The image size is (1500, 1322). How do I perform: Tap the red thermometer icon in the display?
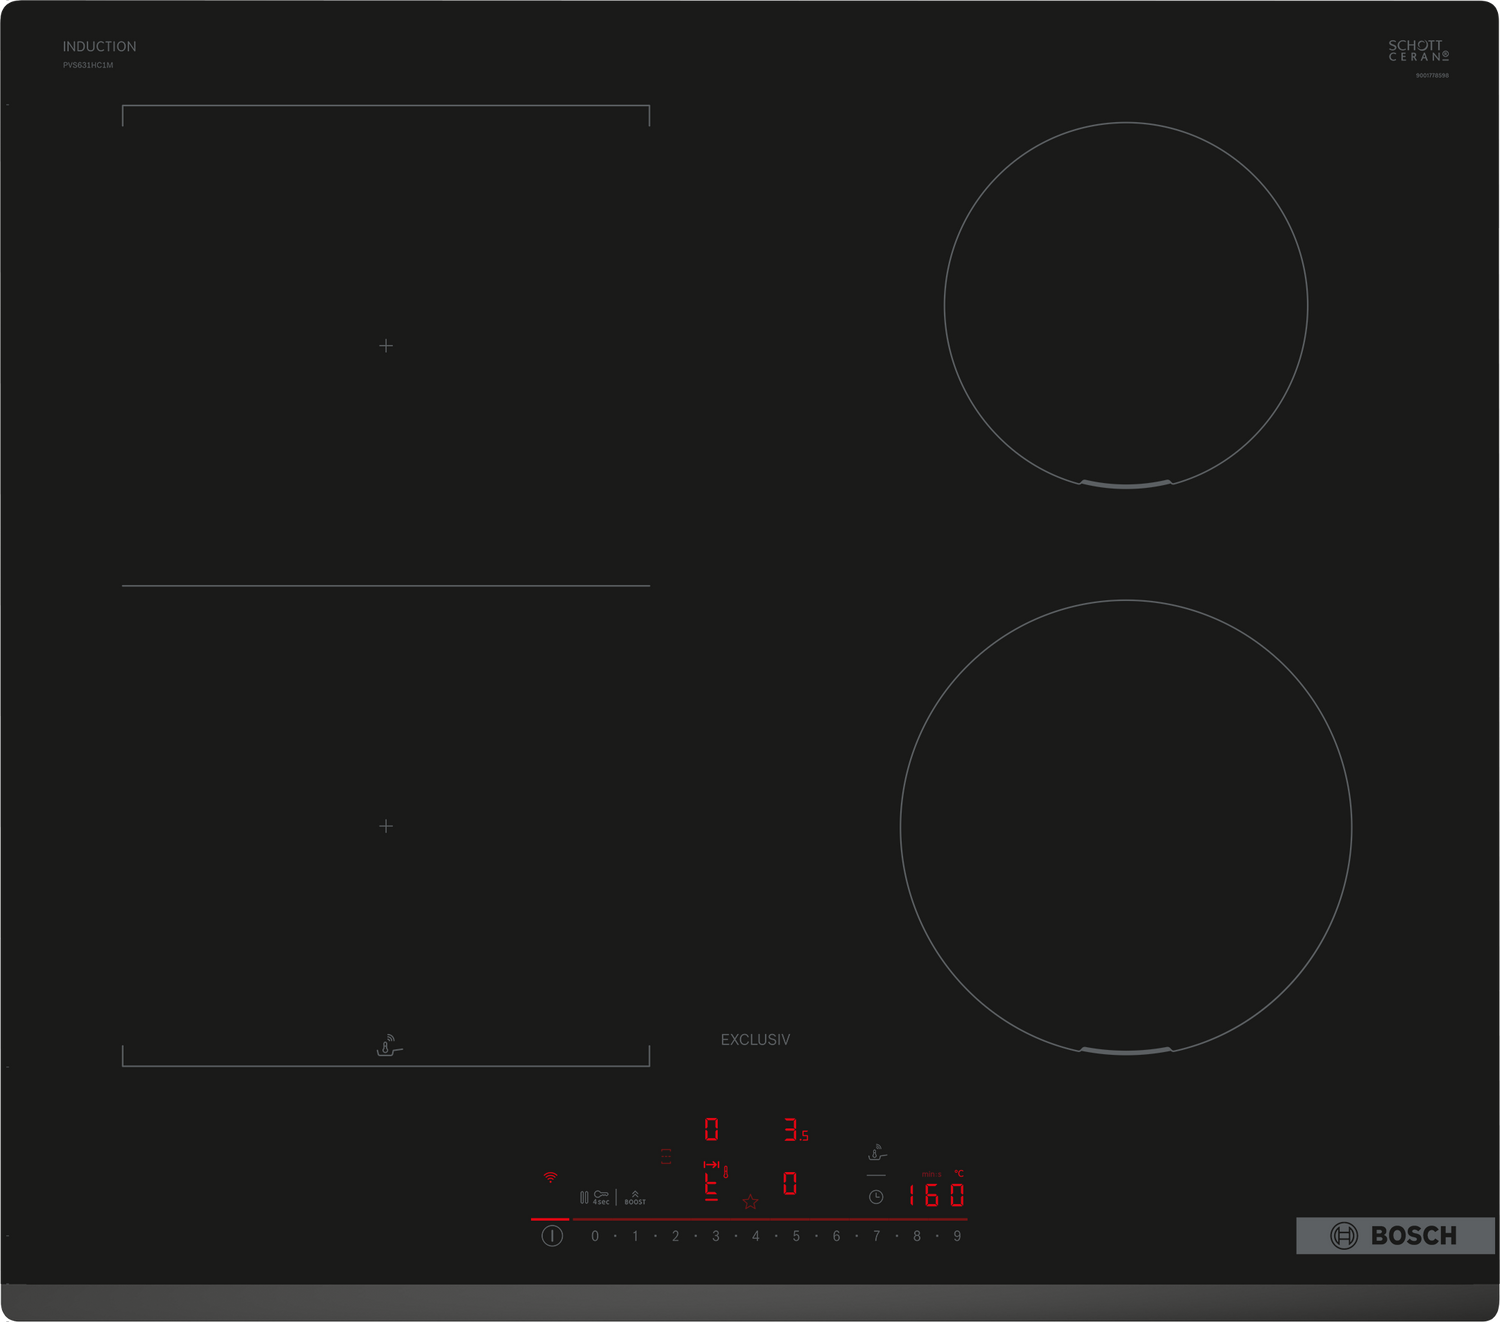point(725,1171)
